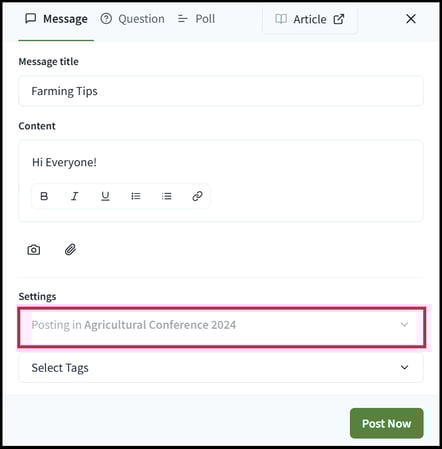The height and width of the screenshot is (449, 442).
Task: Click the external link icon beside Article
Action: [x=338, y=19]
